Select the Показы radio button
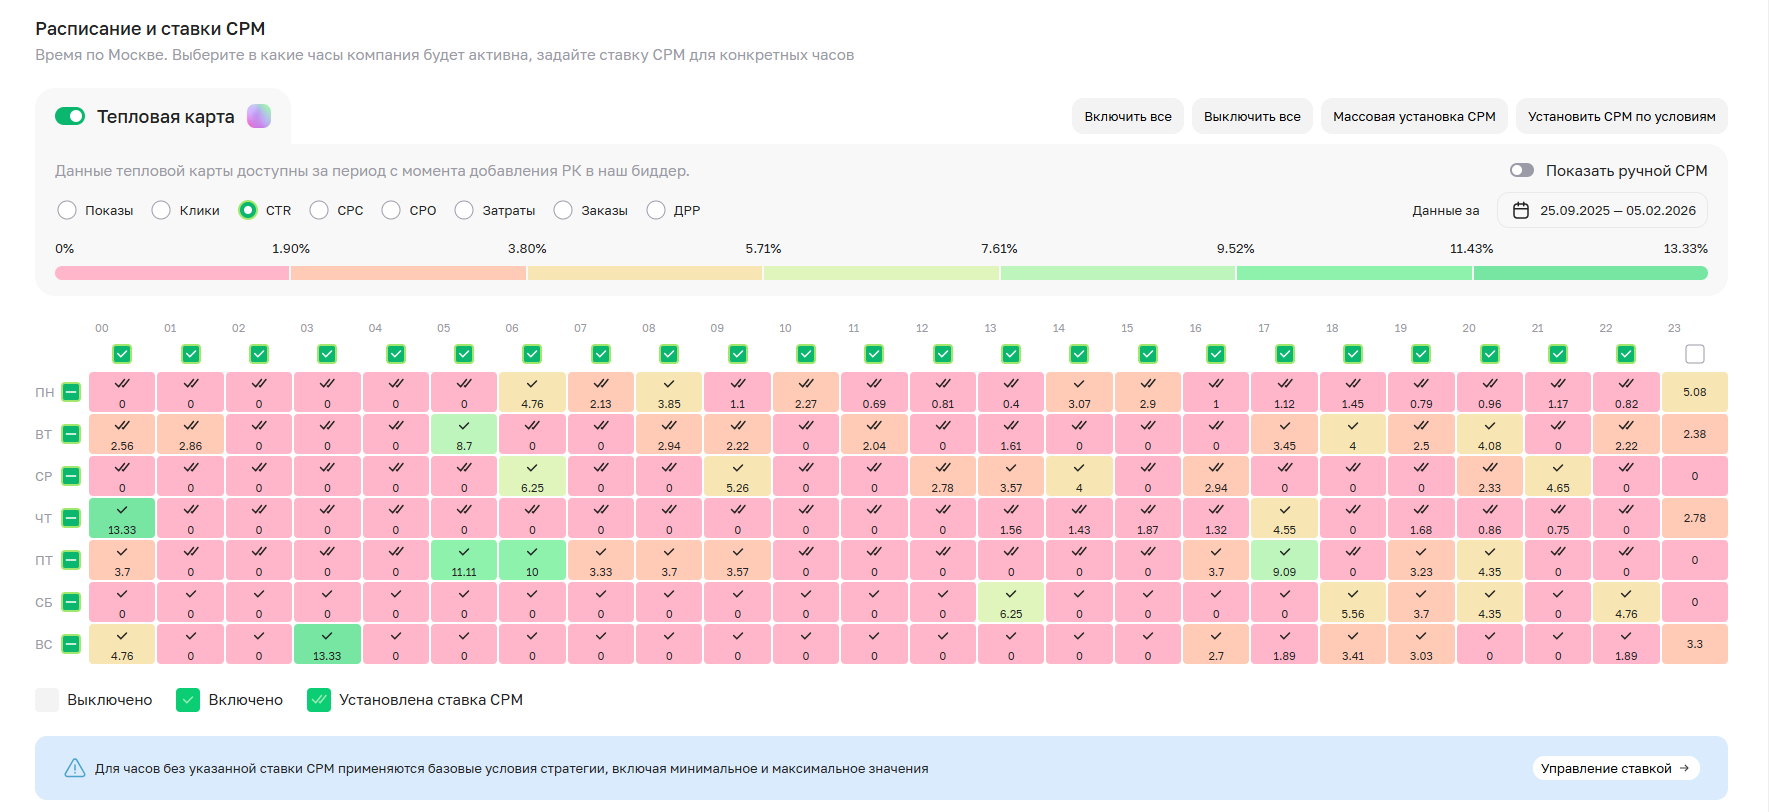Image resolution: width=1769 pixels, height=812 pixels. point(67,210)
